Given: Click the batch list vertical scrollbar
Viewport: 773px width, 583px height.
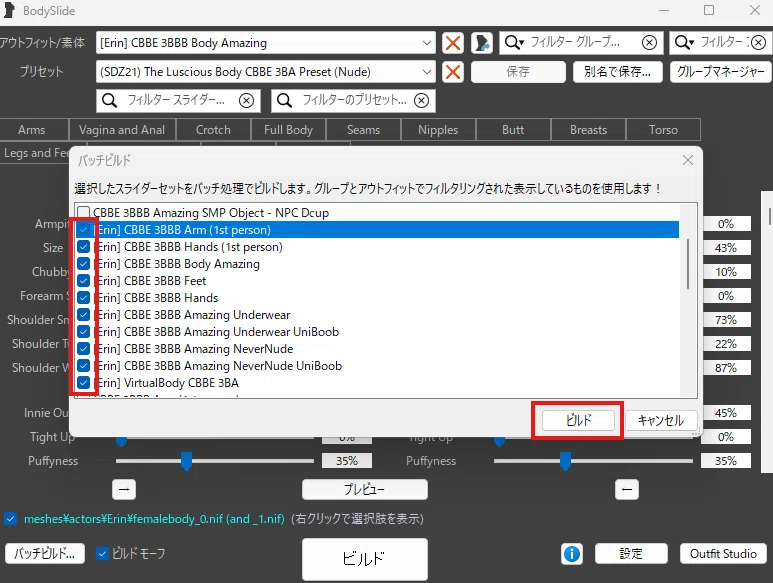Looking at the screenshot, I should coord(688,264).
